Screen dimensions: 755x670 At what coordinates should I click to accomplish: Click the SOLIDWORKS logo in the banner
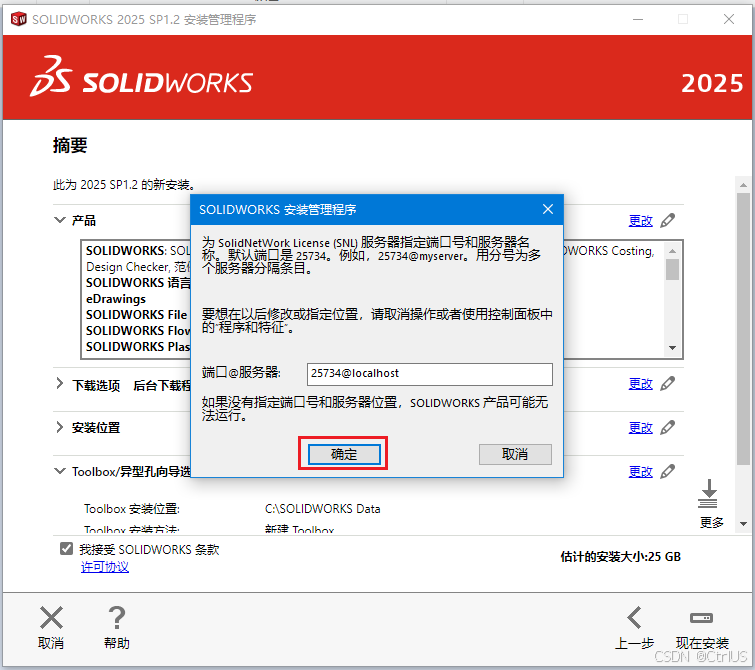coord(142,76)
